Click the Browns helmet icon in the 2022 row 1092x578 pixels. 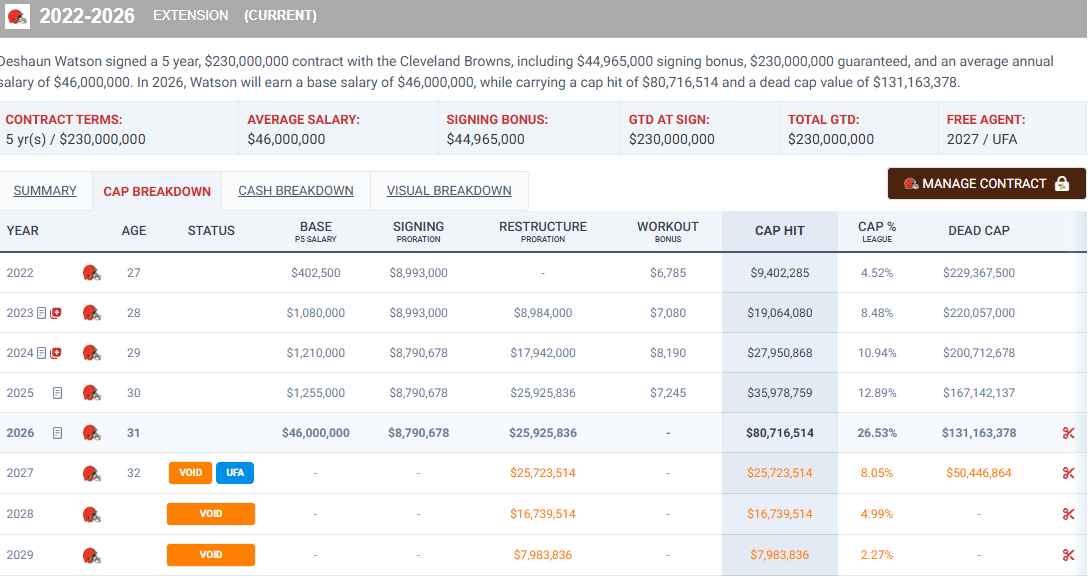pyautogui.click(x=91, y=273)
